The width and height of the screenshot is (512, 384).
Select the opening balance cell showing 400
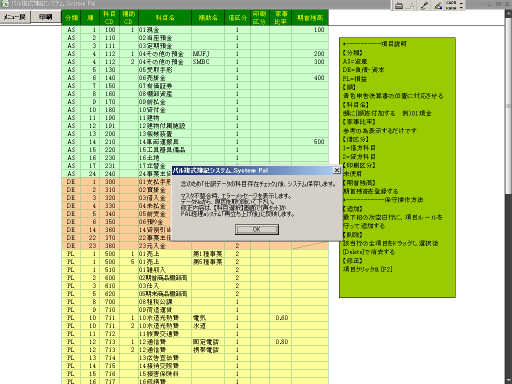tap(310, 78)
